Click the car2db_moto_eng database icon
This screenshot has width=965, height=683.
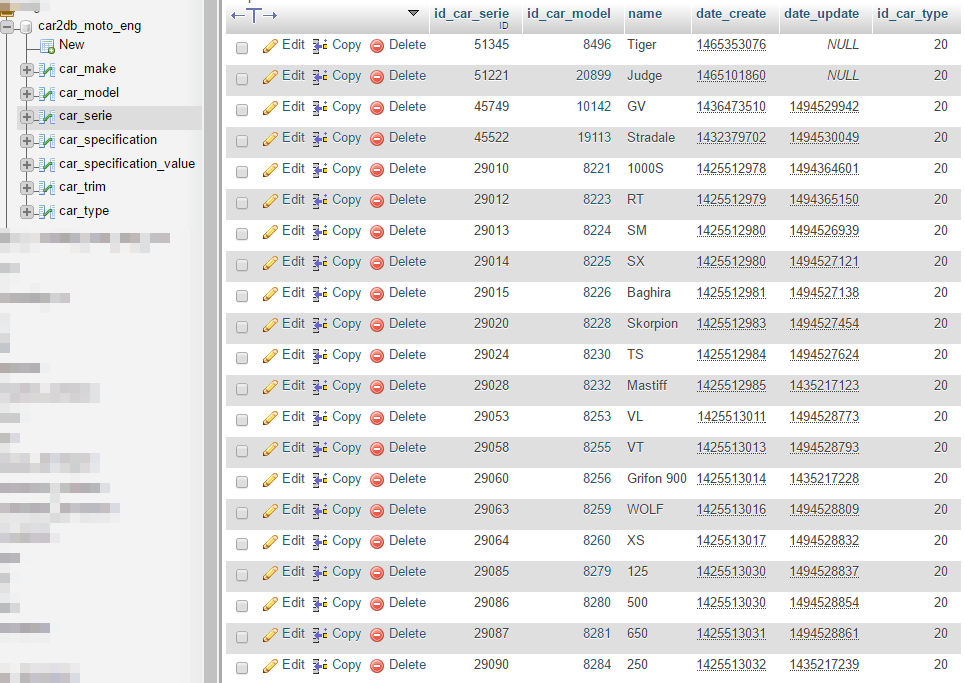coord(26,26)
